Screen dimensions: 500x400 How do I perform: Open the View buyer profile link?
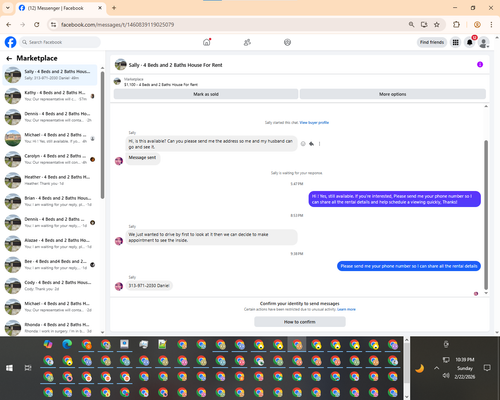pyautogui.click(x=314, y=122)
